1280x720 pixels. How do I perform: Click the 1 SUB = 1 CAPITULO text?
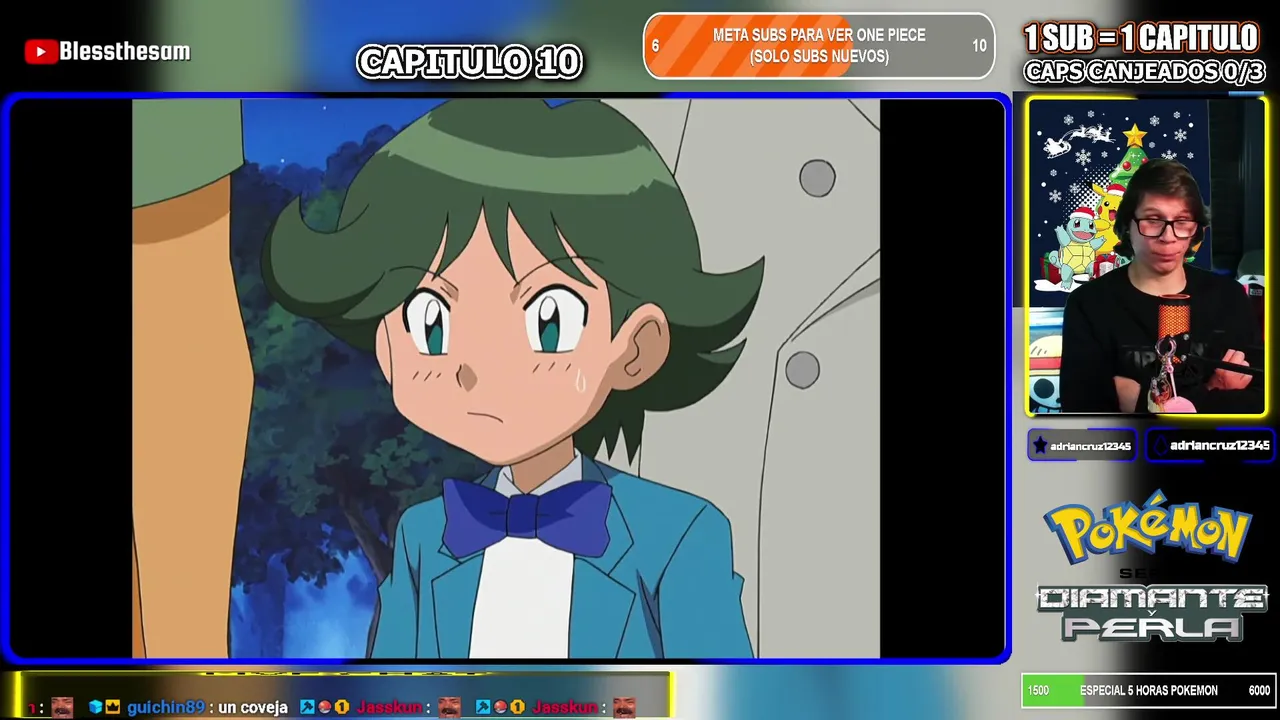pyautogui.click(x=1141, y=38)
